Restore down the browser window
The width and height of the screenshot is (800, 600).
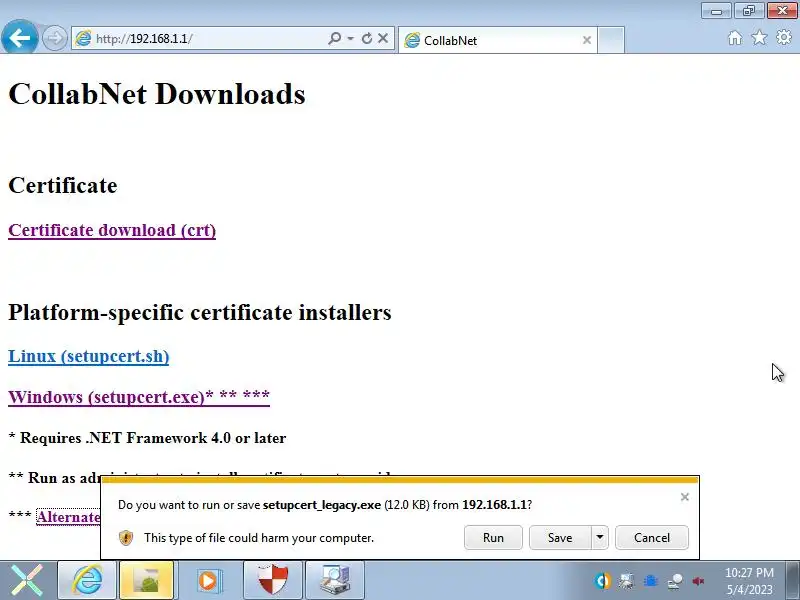pos(748,11)
